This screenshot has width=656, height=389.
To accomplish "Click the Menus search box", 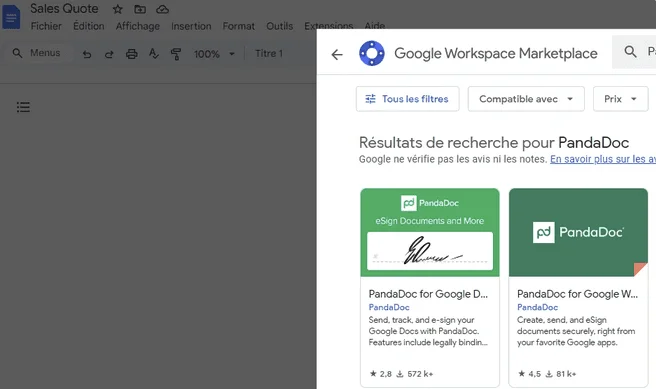I will point(38,53).
